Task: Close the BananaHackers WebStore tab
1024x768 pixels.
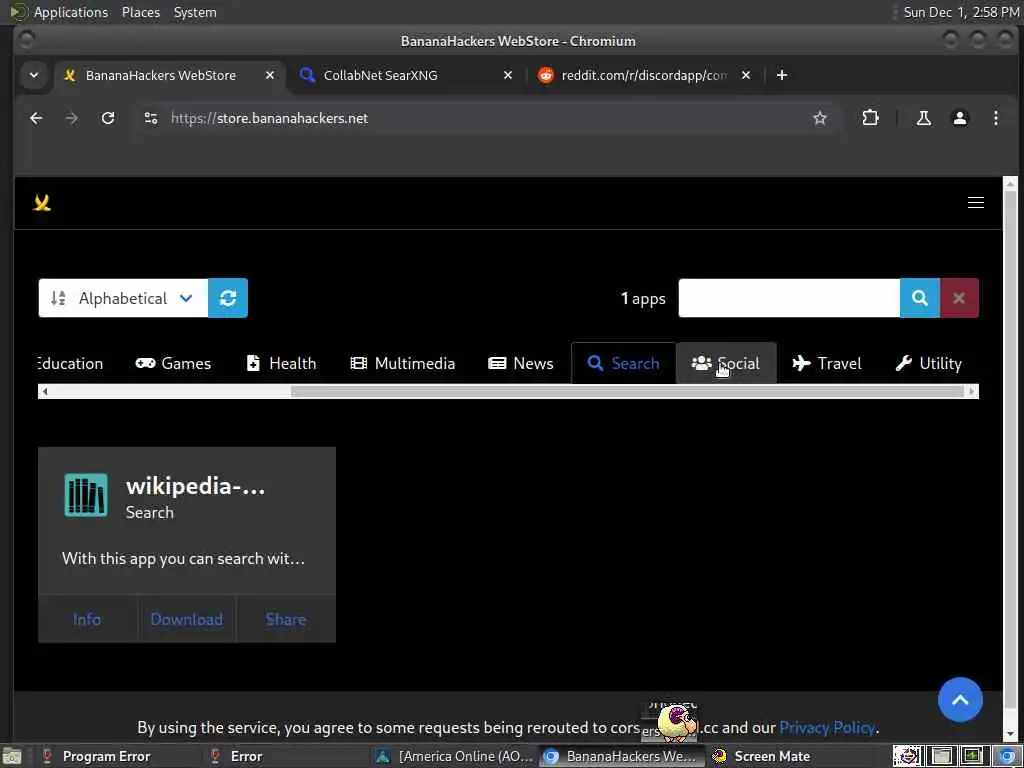Action: (270, 75)
